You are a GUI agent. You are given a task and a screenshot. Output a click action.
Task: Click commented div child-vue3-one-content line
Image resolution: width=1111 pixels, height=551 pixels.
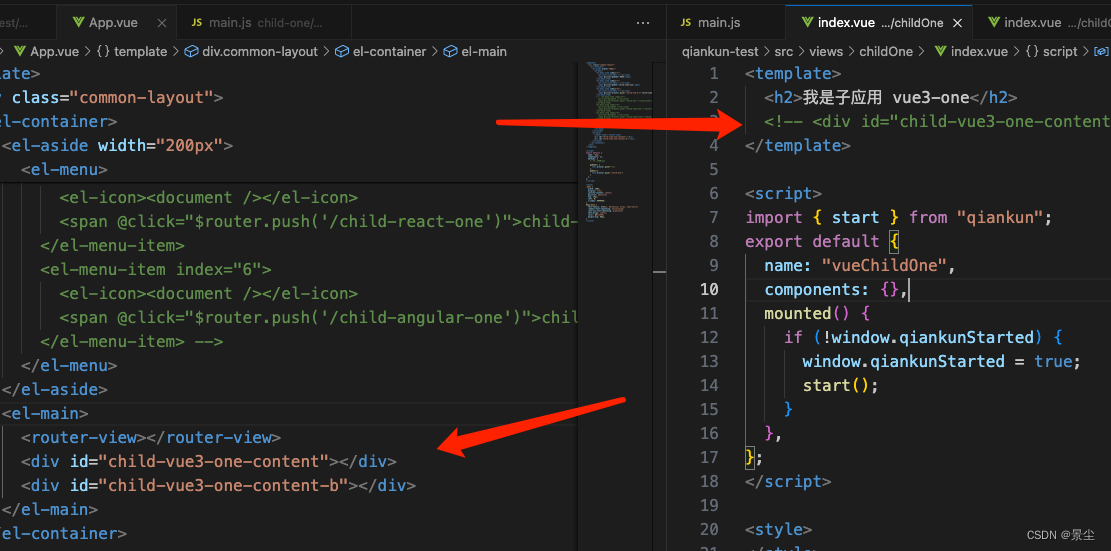(x=937, y=121)
